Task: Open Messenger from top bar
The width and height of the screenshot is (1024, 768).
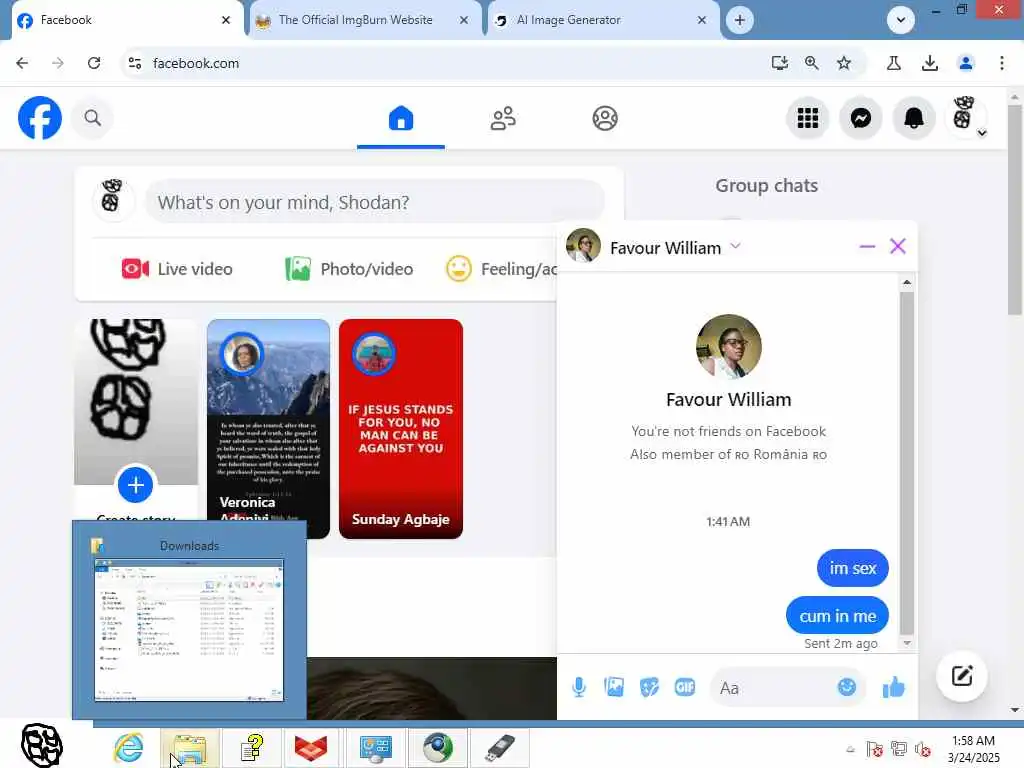Action: pos(861,118)
